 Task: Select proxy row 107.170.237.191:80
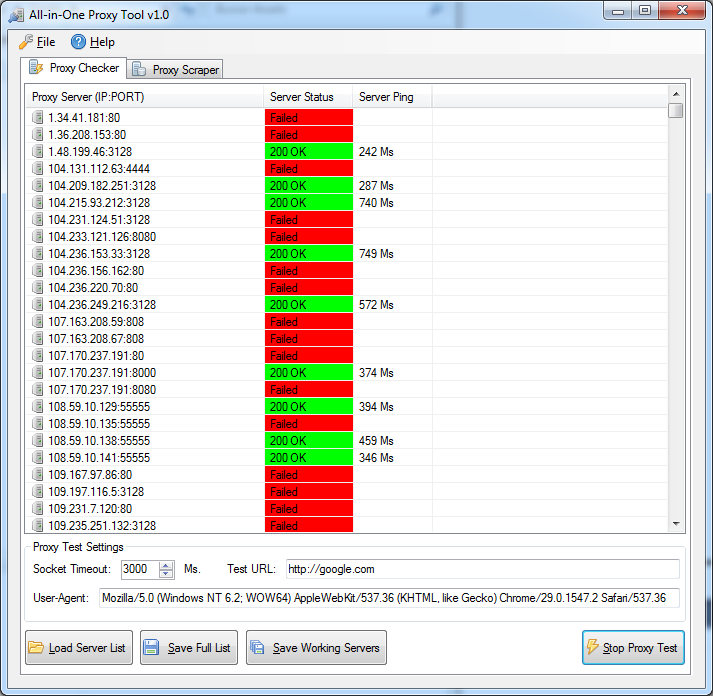tap(346, 356)
